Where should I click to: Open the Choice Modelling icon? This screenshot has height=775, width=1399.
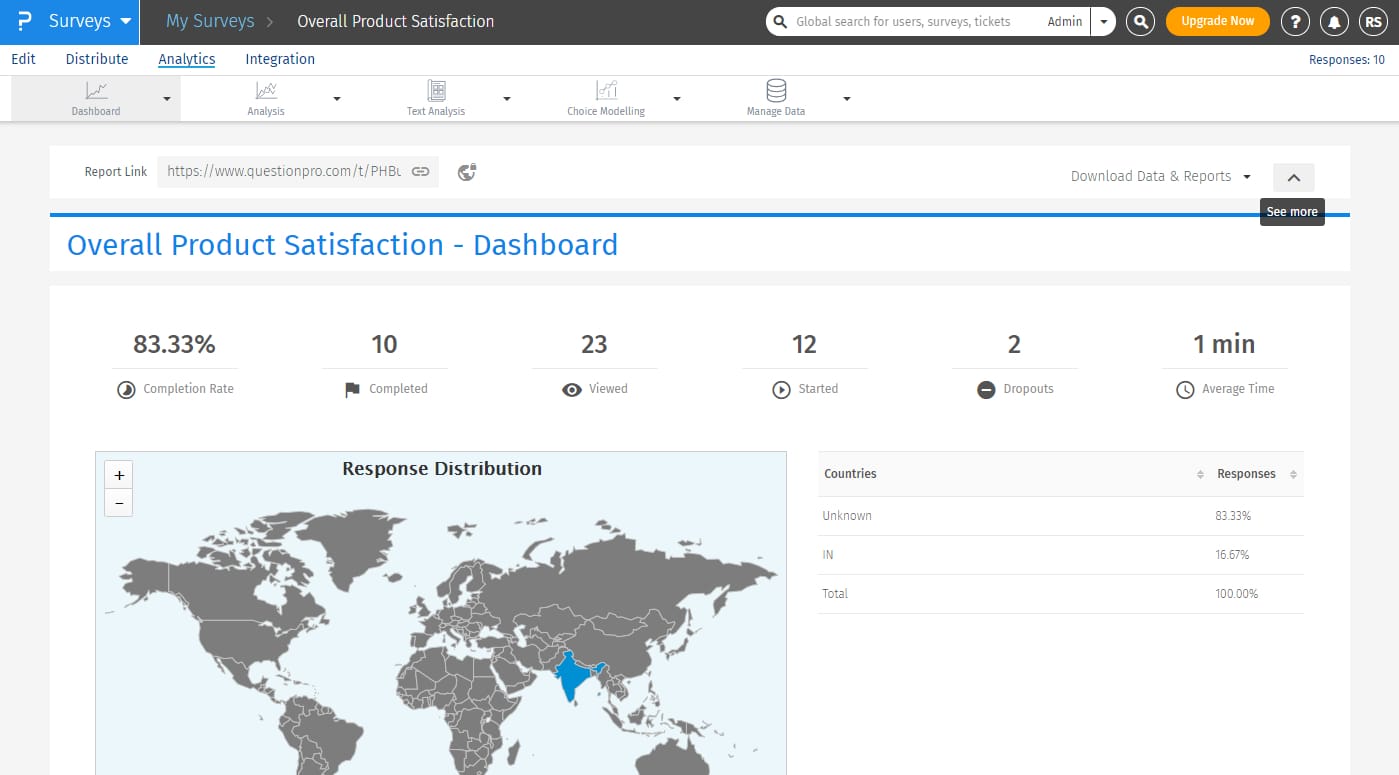pyautogui.click(x=606, y=91)
